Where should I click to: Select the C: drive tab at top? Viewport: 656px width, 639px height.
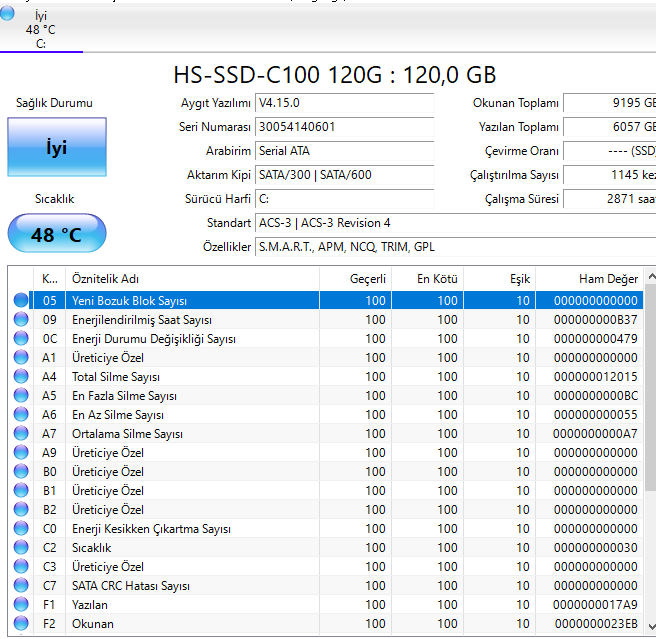41,30
